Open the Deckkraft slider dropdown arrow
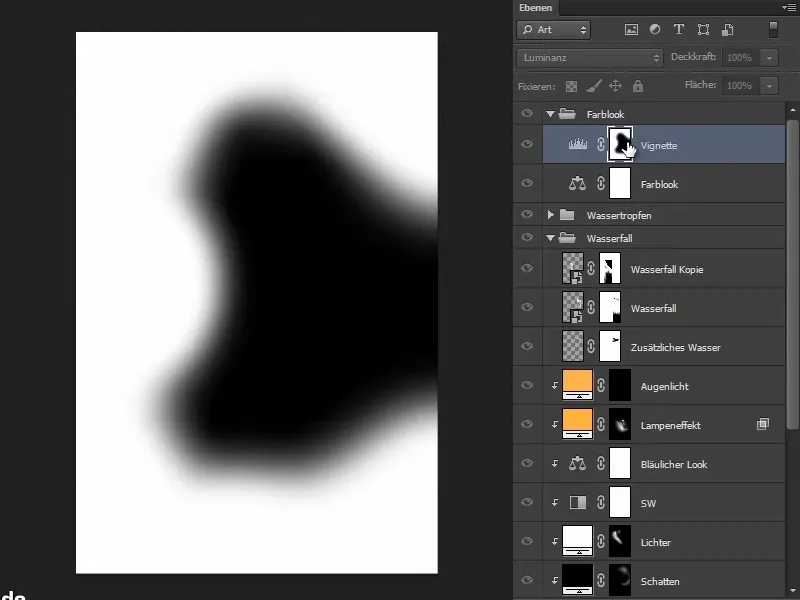 (769, 58)
